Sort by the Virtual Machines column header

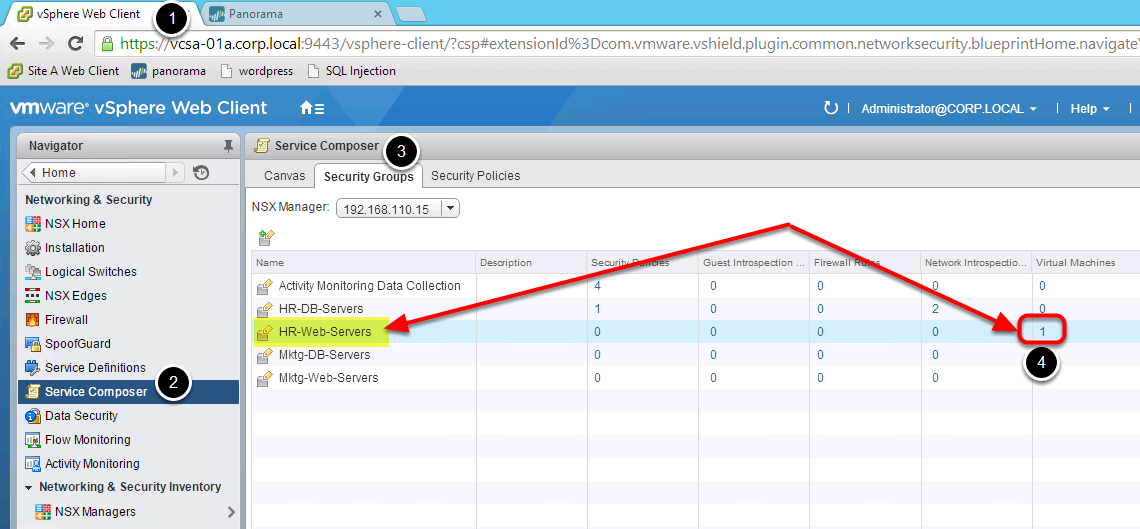(x=1085, y=262)
